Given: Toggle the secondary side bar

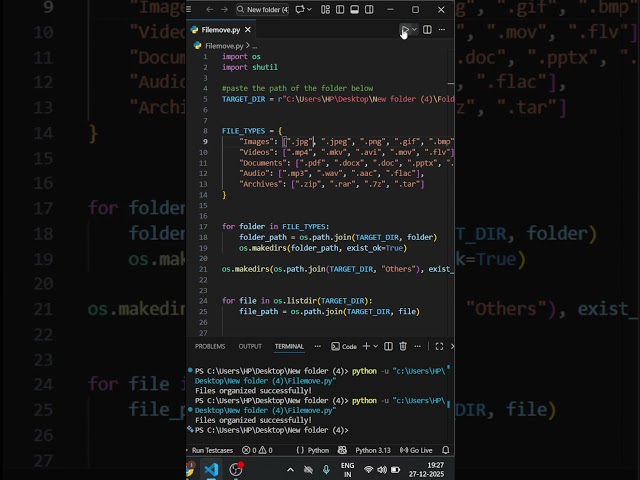Looking at the screenshot, I should (x=369, y=9).
